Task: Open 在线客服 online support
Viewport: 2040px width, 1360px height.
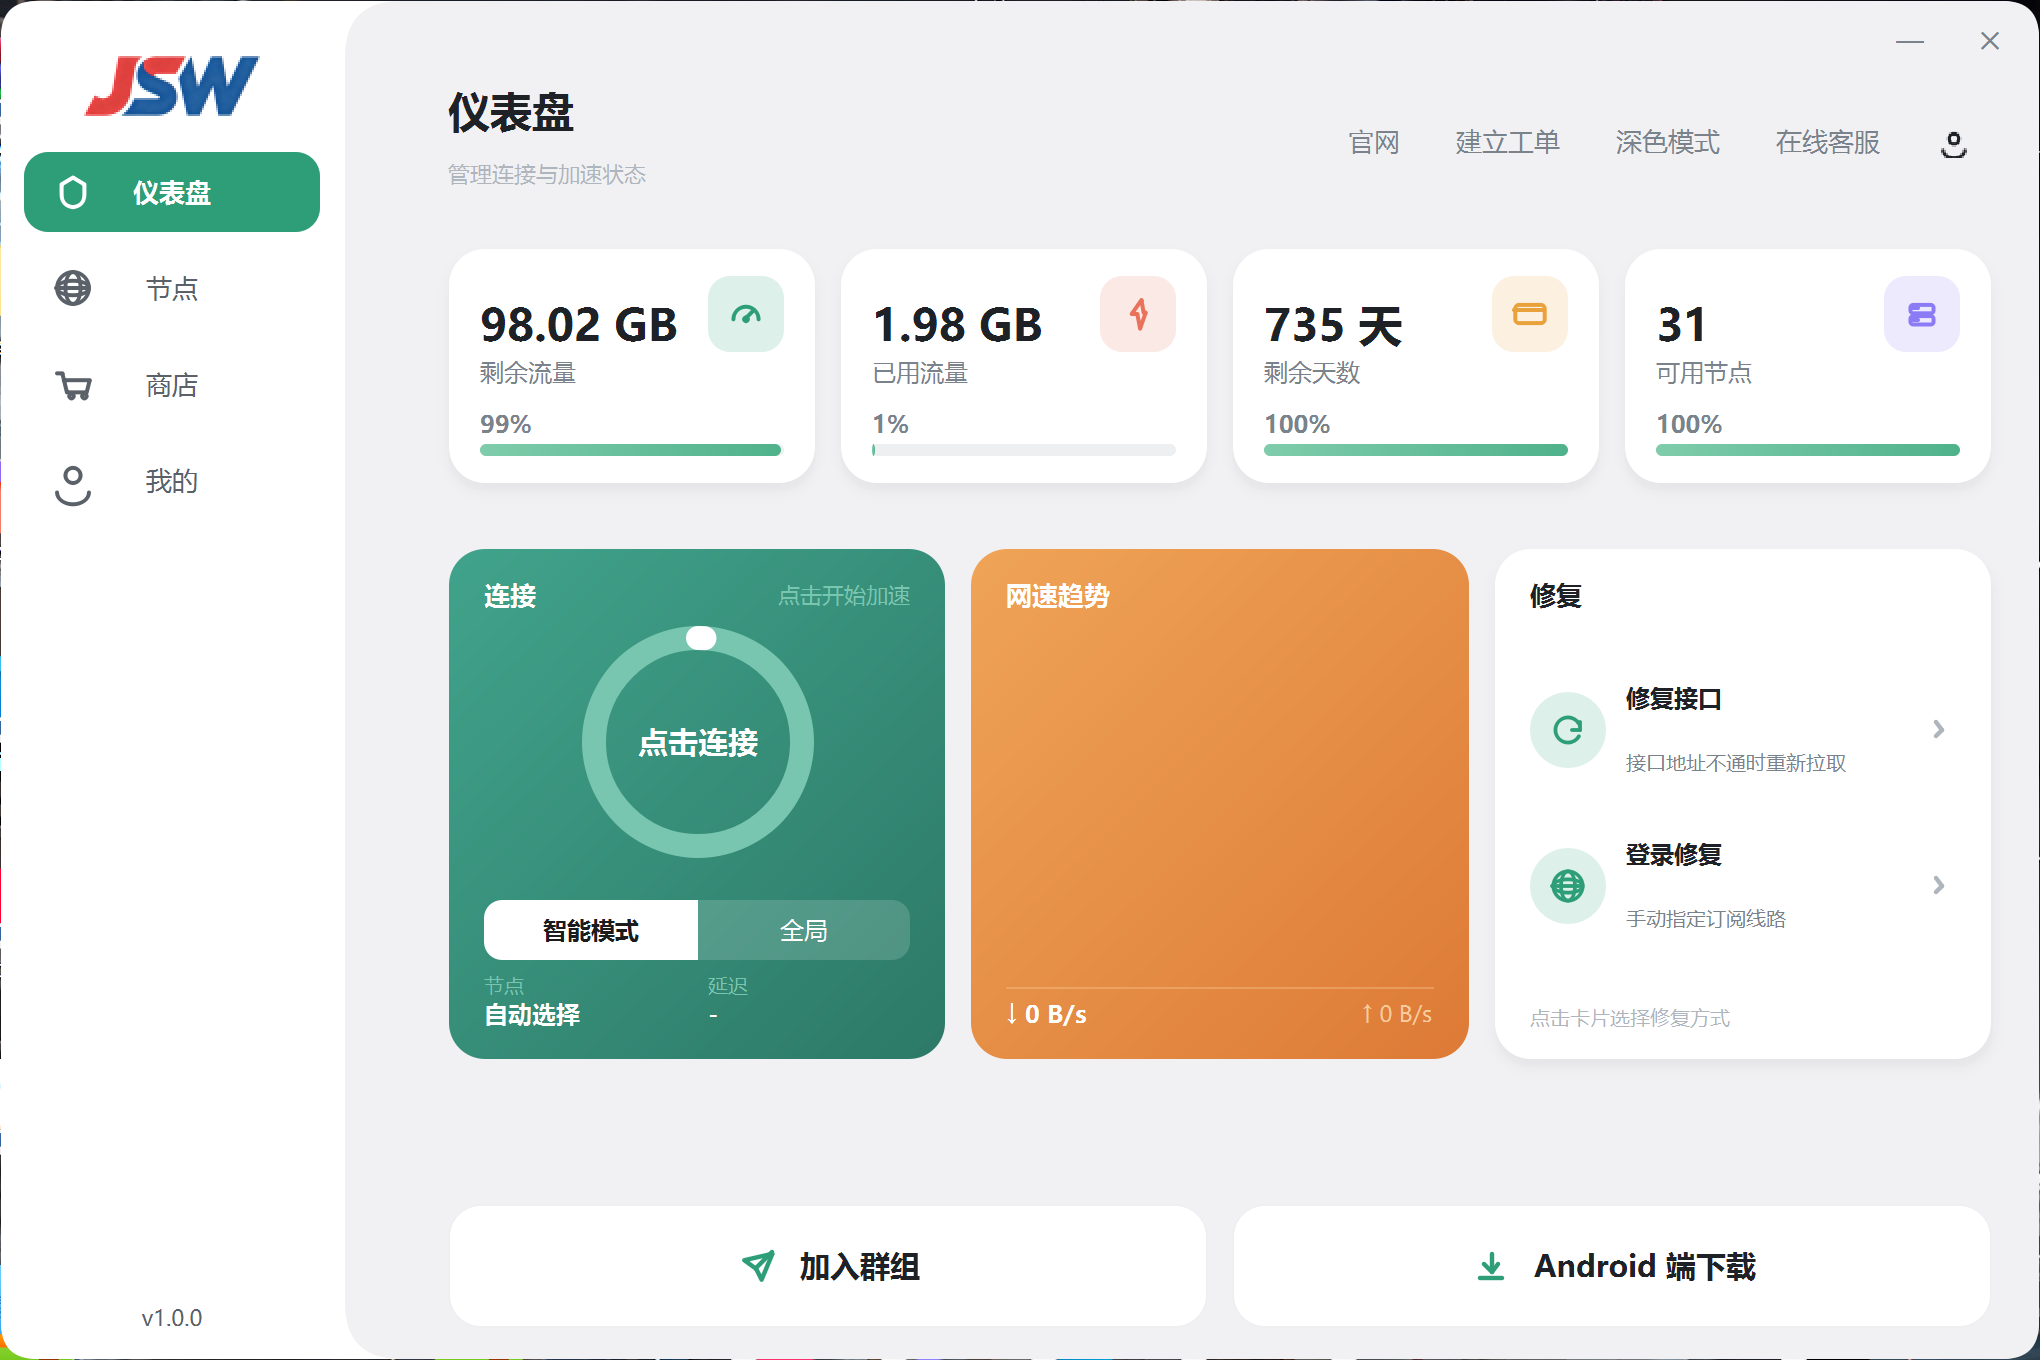Action: click(1827, 143)
